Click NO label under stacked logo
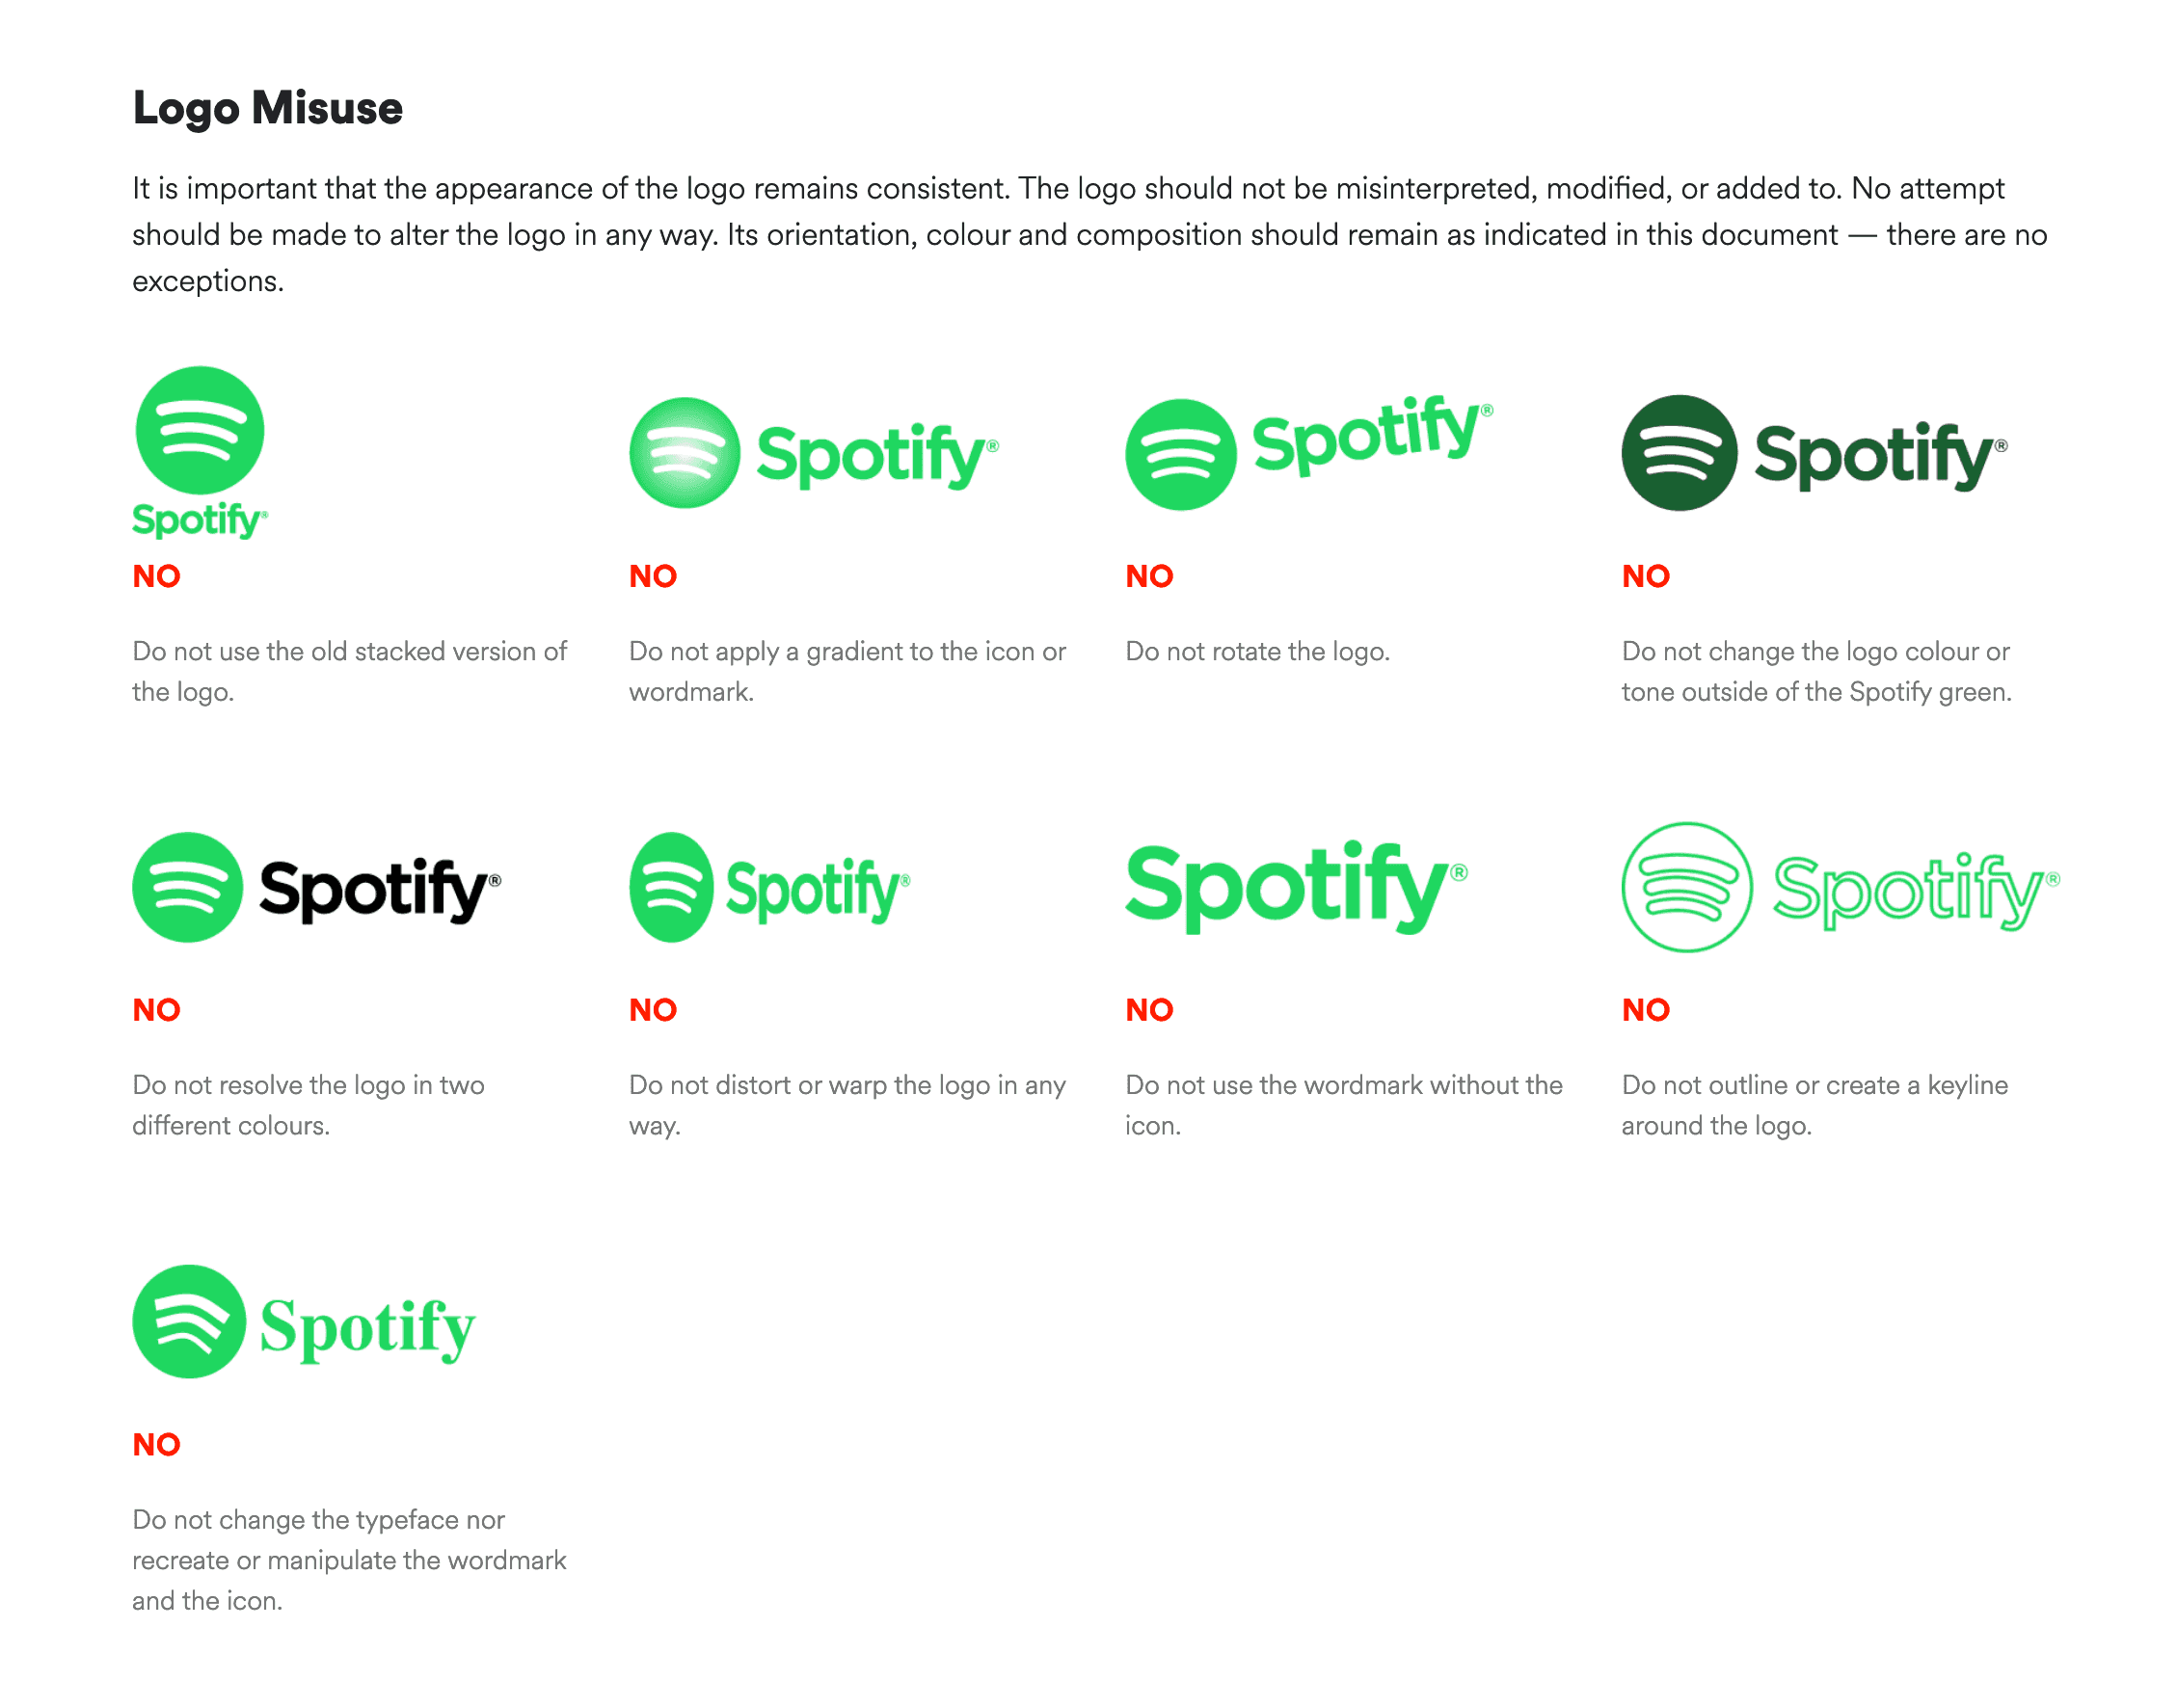 (156, 576)
